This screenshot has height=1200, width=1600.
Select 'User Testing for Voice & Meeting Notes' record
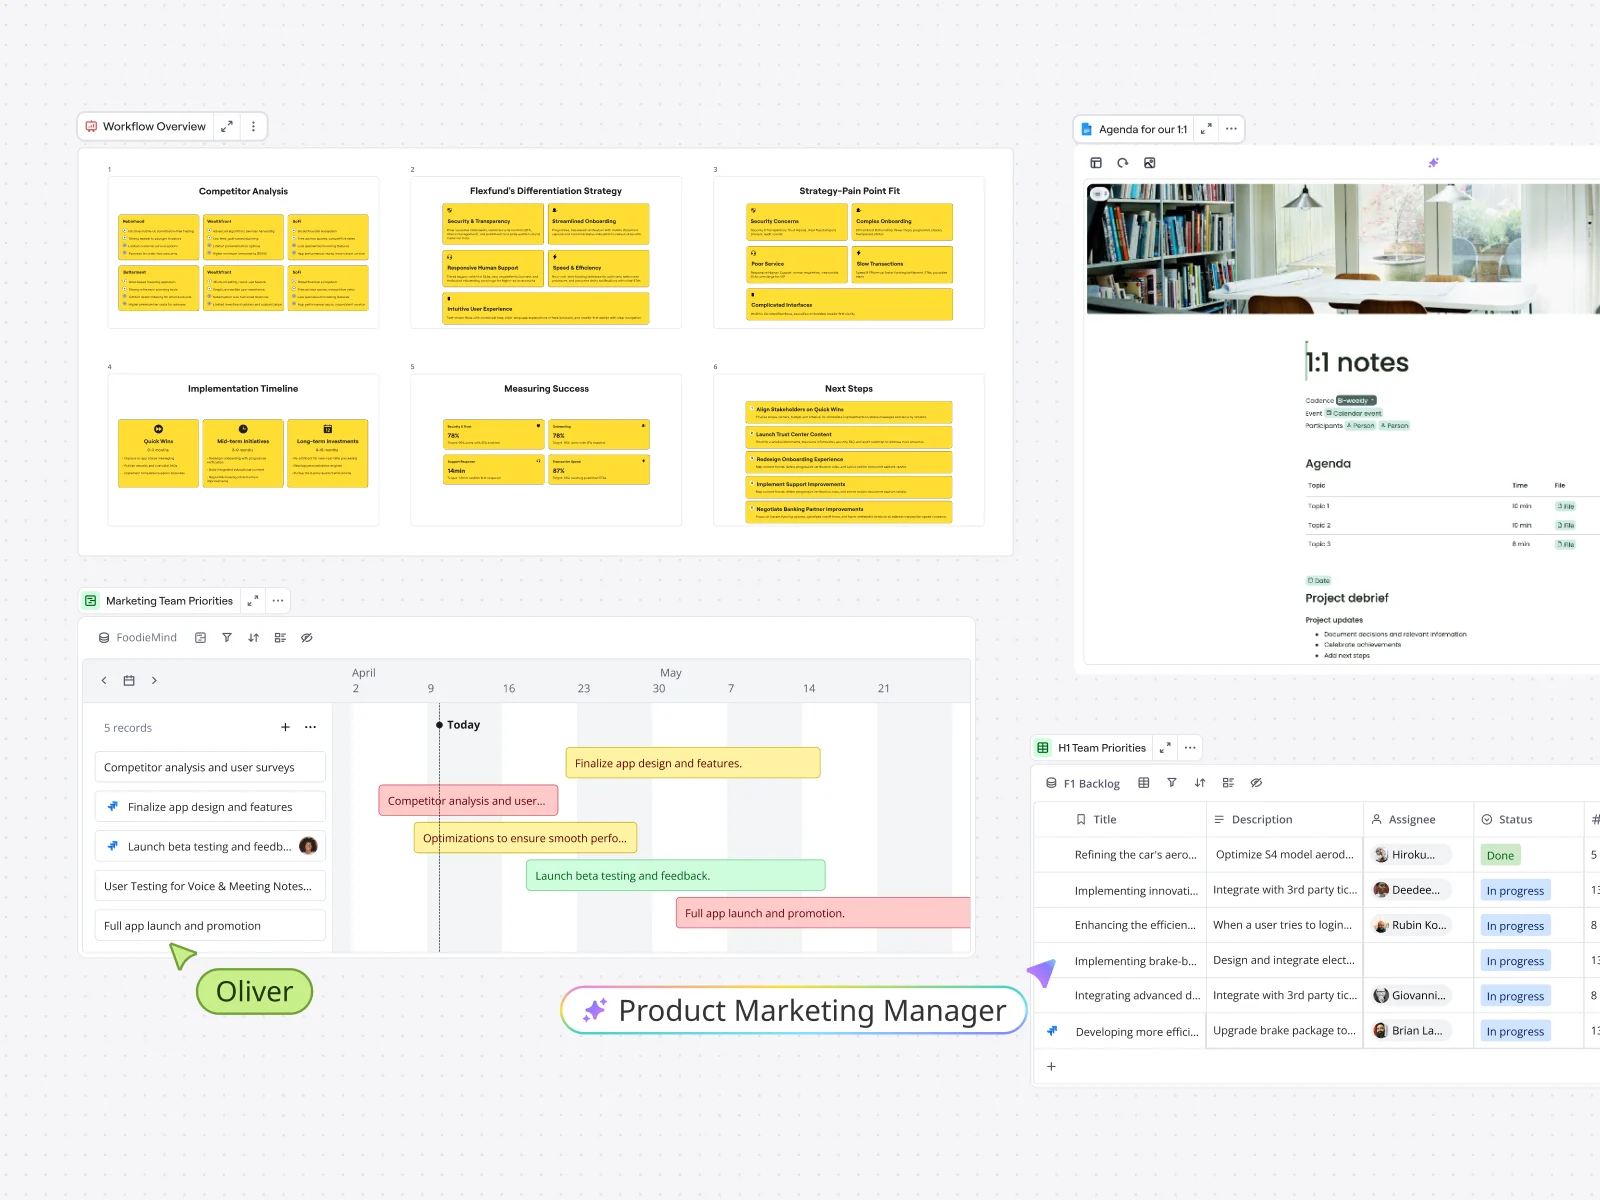click(210, 886)
